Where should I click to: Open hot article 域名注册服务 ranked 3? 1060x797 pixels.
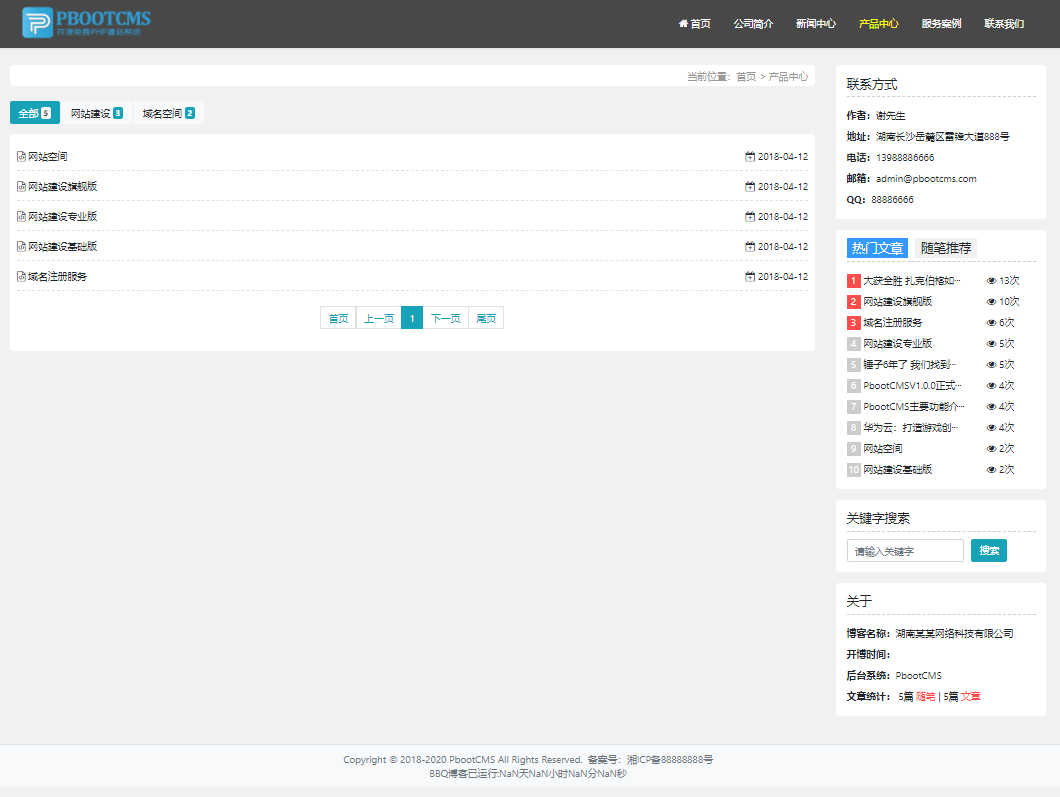pyautogui.click(x=892, y=322)
